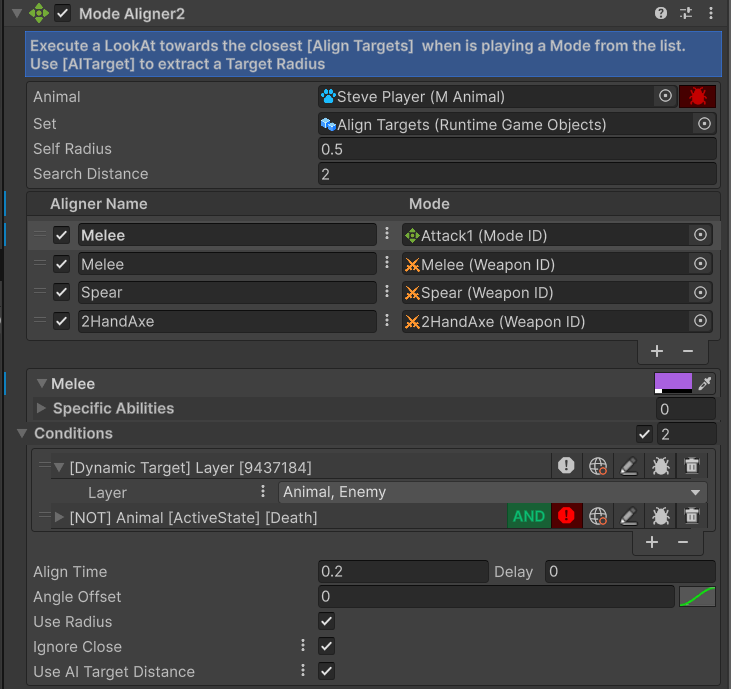Open the Layer dropdown showing Animal, Enemy
This screenshot has width=731, height=689.
(x=491, y=492)
